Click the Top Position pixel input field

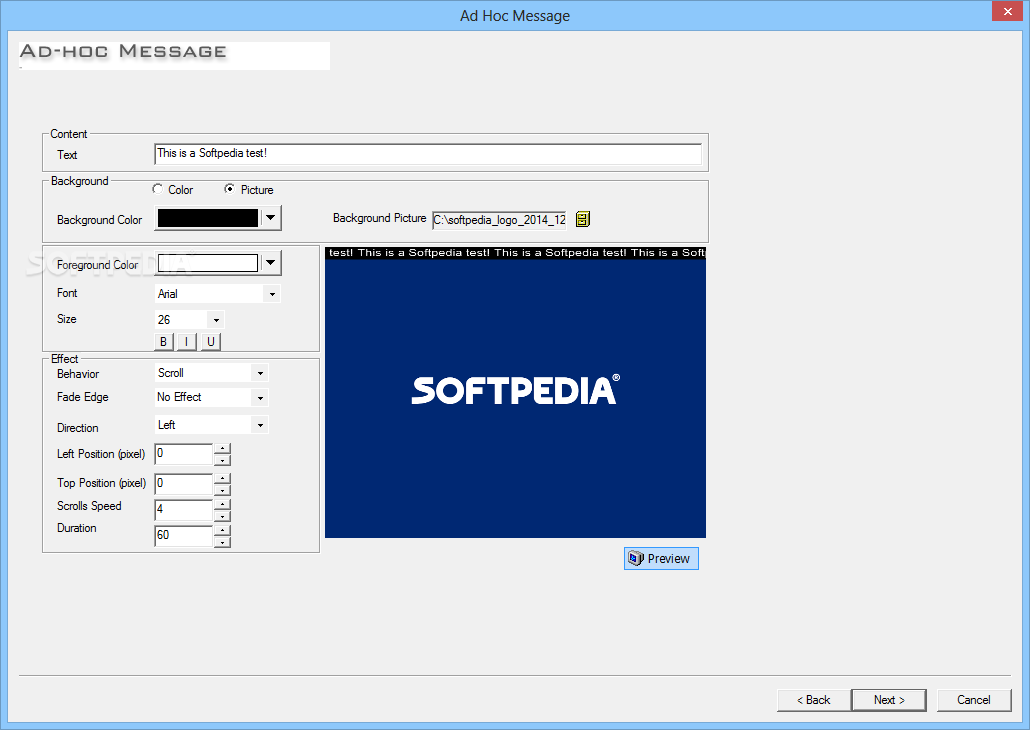coord(184,484)
